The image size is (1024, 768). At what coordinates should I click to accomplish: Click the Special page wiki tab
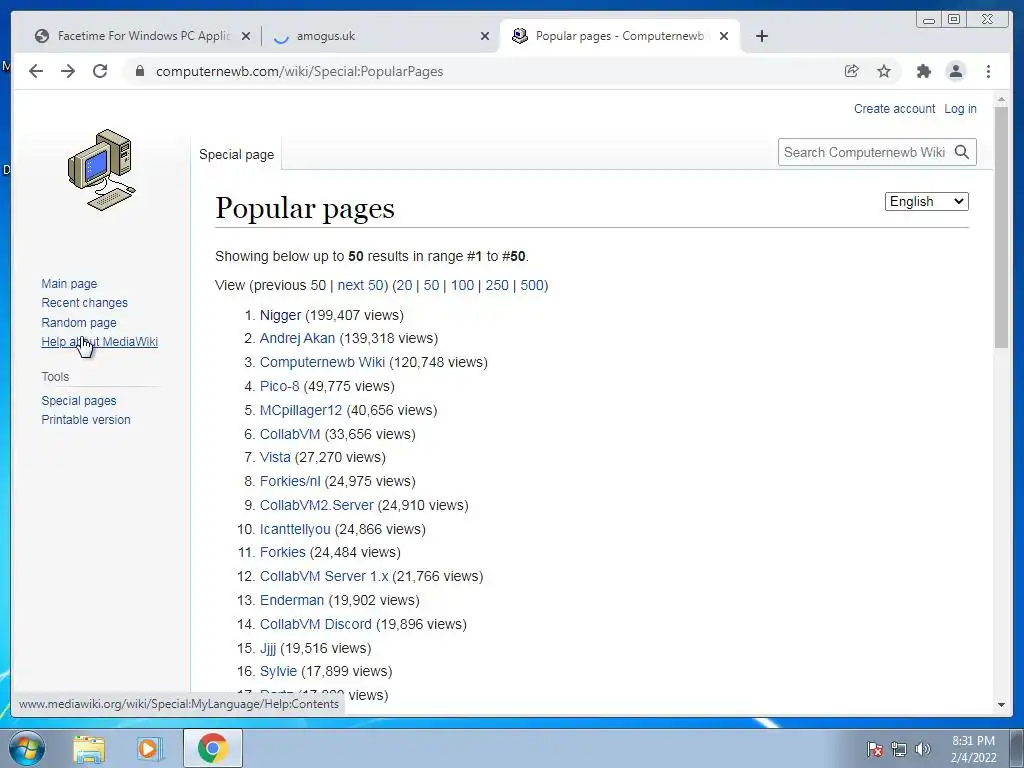point(236,155)
